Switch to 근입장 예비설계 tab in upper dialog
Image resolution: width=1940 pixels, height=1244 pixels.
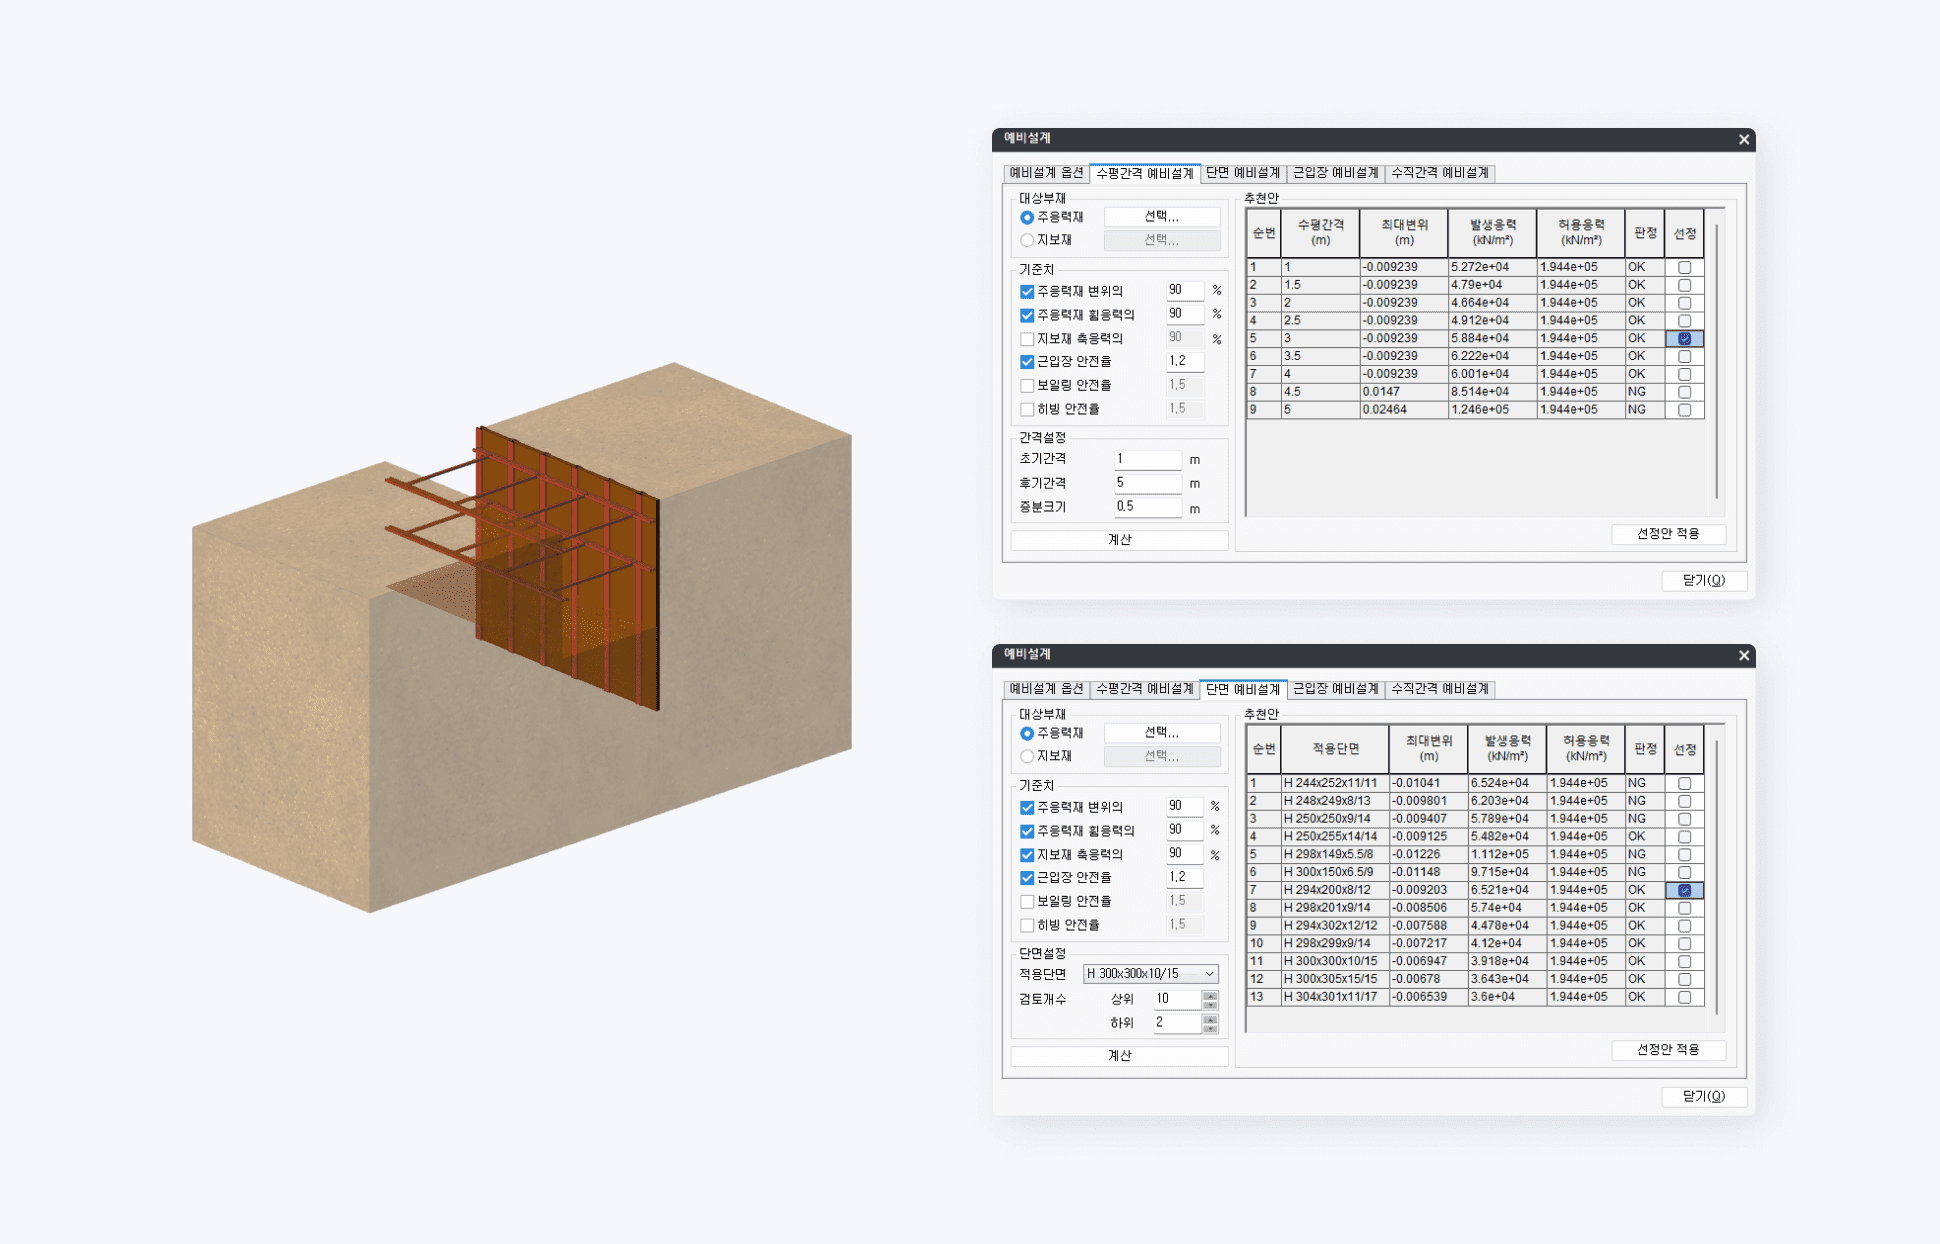1335,173
